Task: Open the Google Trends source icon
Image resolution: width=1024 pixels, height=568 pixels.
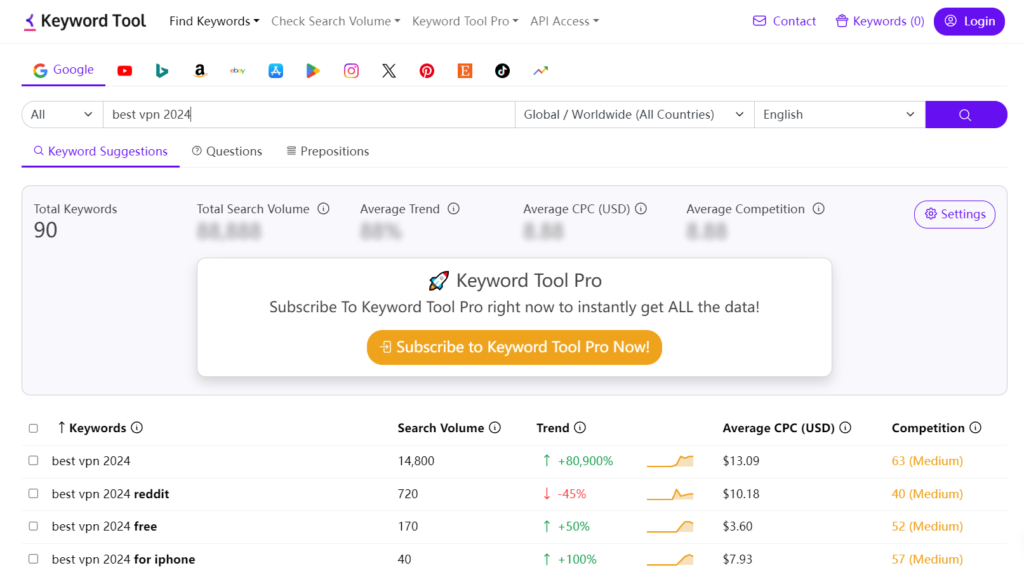Action: pyautogui.click(x=540, y=71)
